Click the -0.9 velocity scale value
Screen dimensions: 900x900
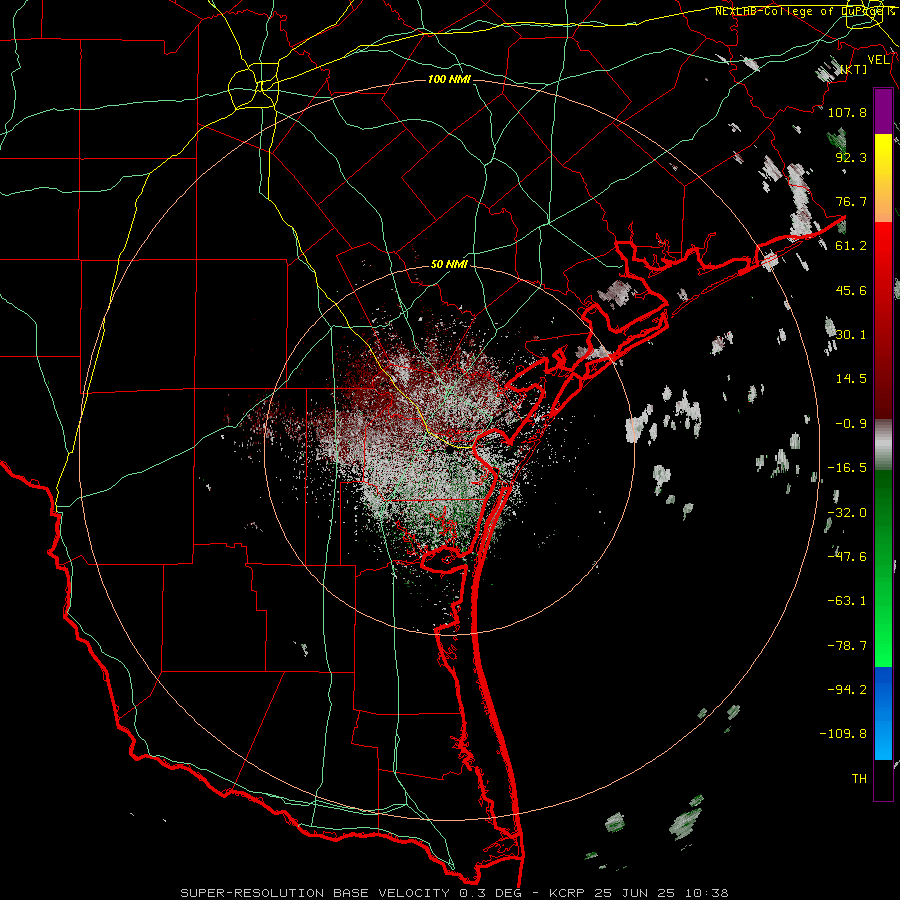tap(851, 424)
